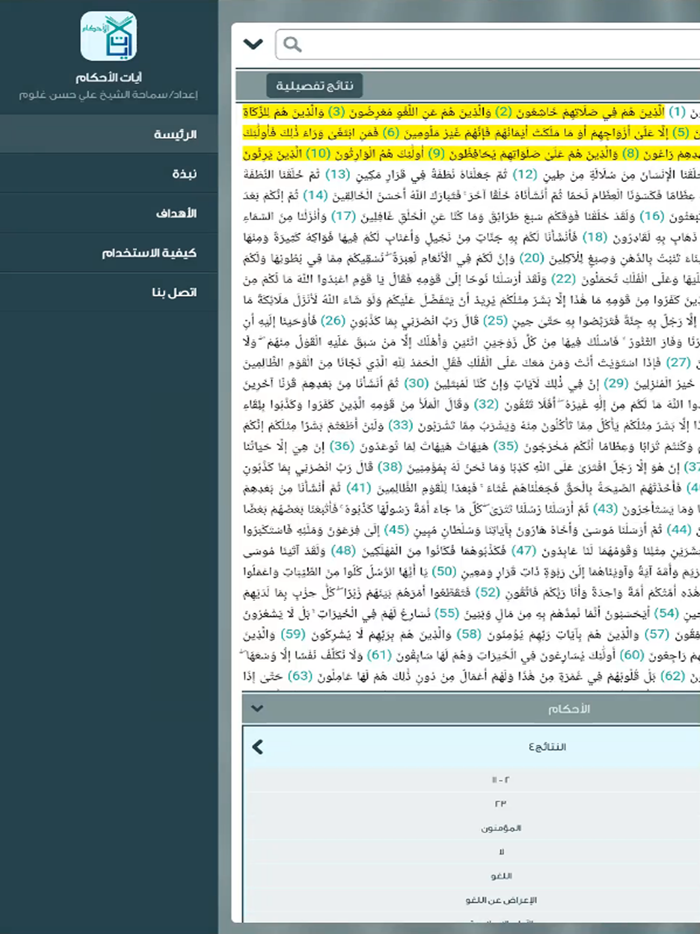Click verse number (58) marker

click(x=469, y=633)
